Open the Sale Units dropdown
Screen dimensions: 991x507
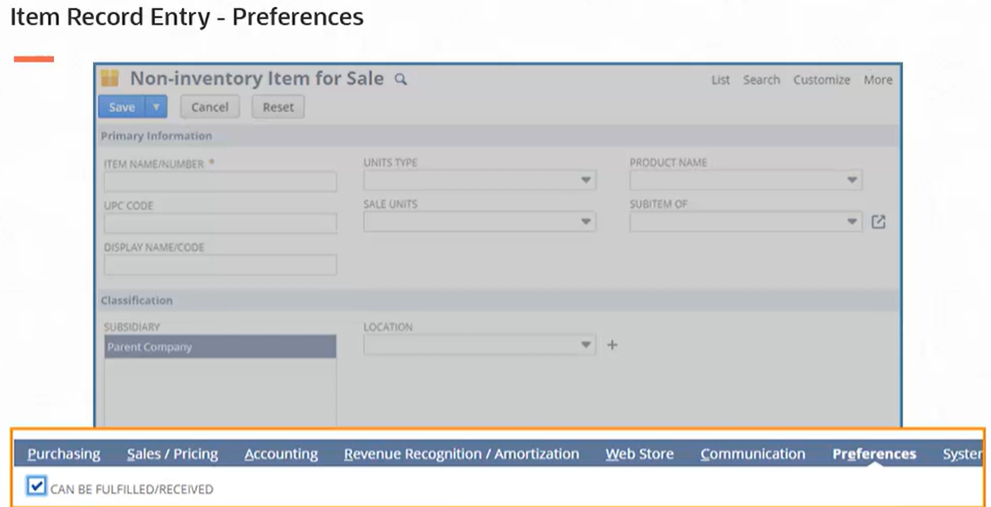tap(586, 223)
